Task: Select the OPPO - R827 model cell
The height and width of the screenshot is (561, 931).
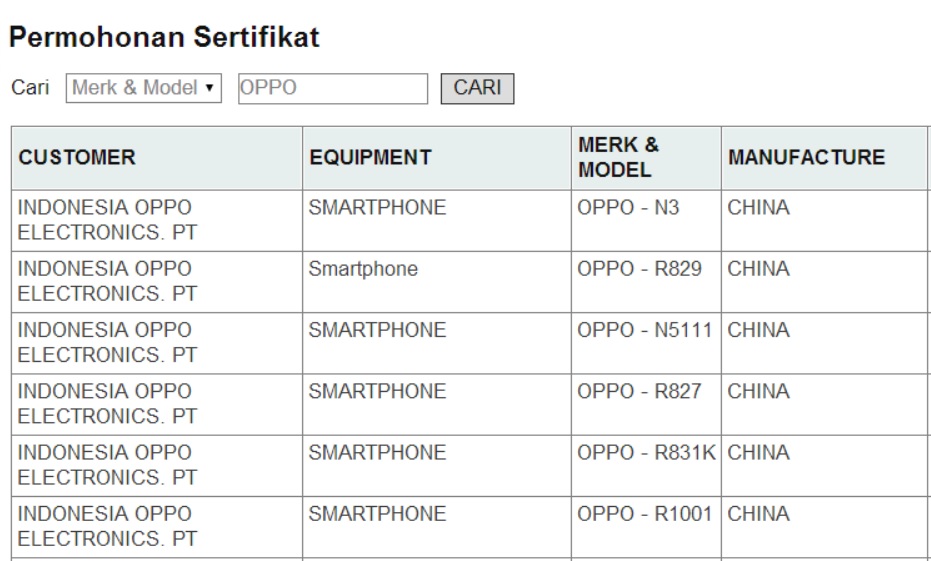Action: point(647,404)
